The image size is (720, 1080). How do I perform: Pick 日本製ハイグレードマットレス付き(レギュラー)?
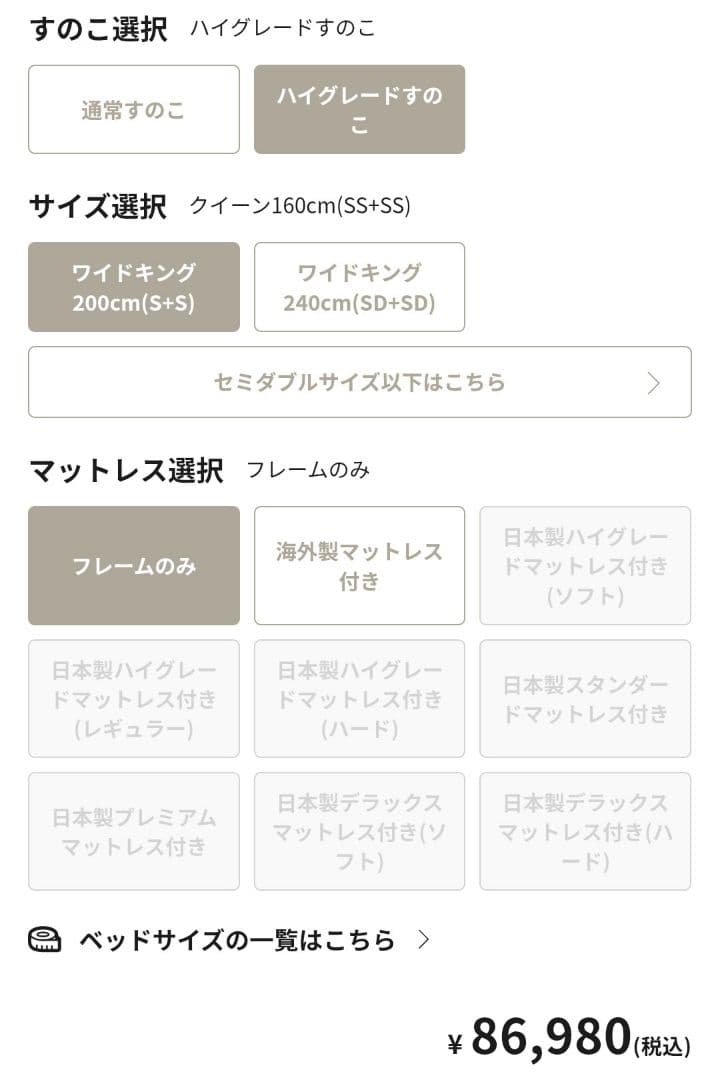coord(134,699)
